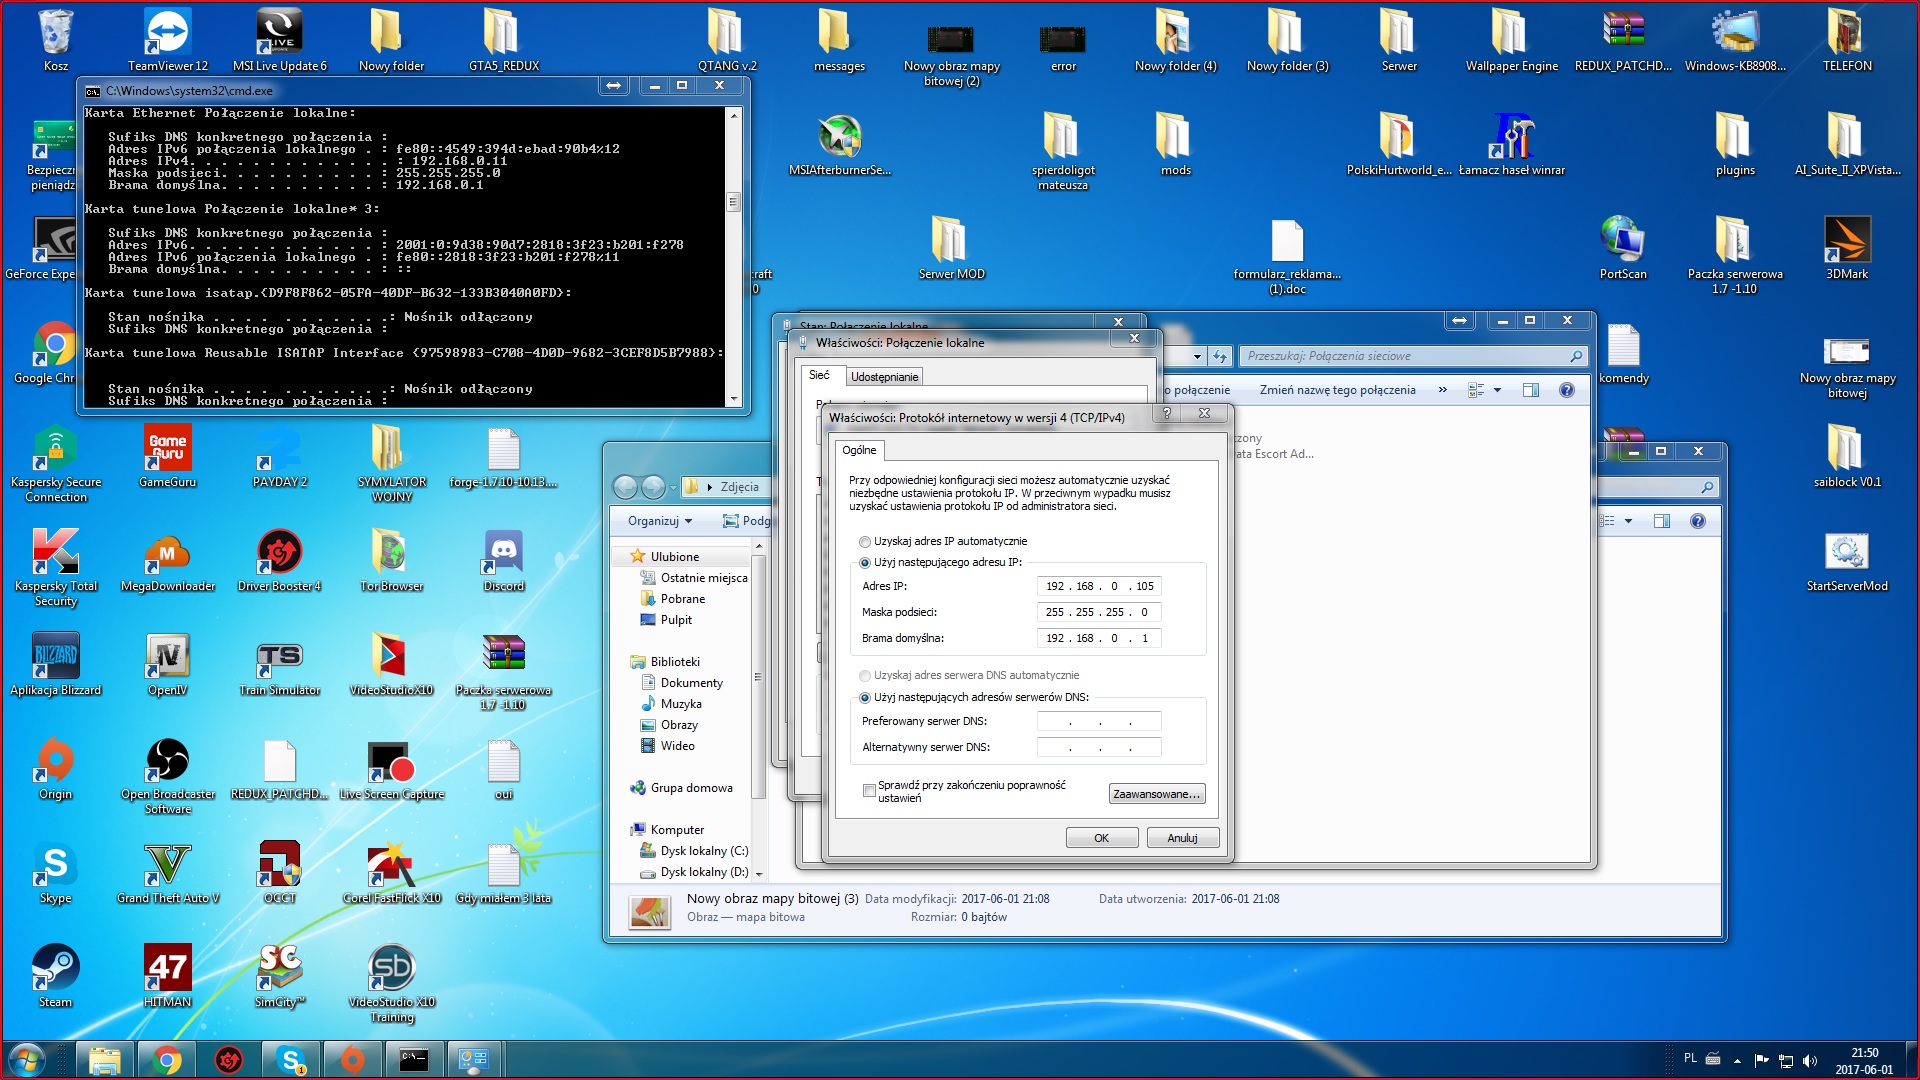This screenshot has height=1080, width=1920.
Task: Launch Driver Booster 4 icon
Action: pos(280,560)
